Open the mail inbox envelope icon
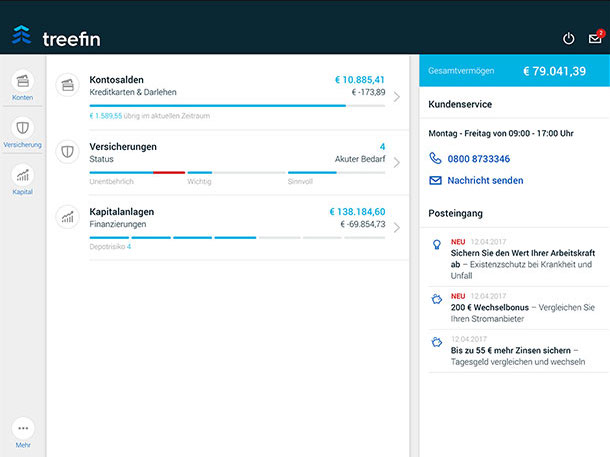The width and height of the screenshot is (610, 457). tap(595, 38)
